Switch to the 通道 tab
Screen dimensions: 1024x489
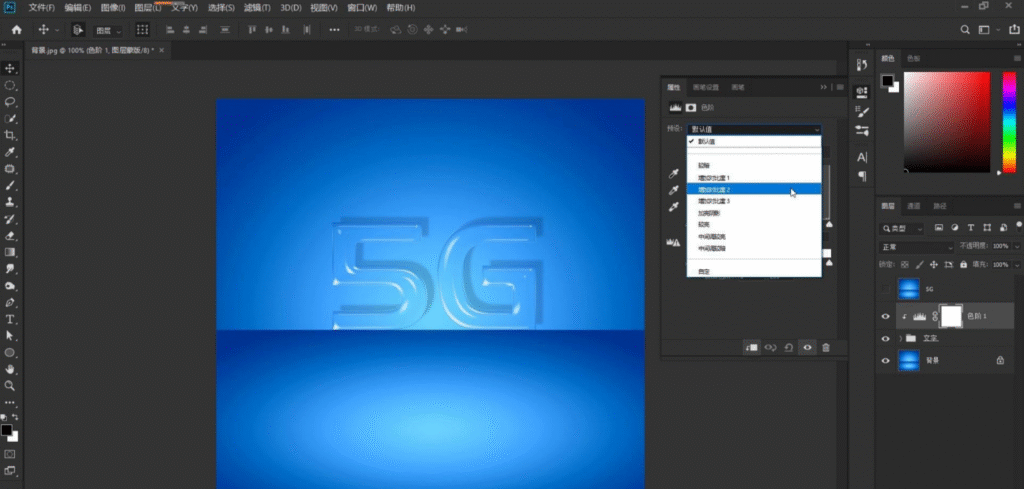[x=913, y=206]
